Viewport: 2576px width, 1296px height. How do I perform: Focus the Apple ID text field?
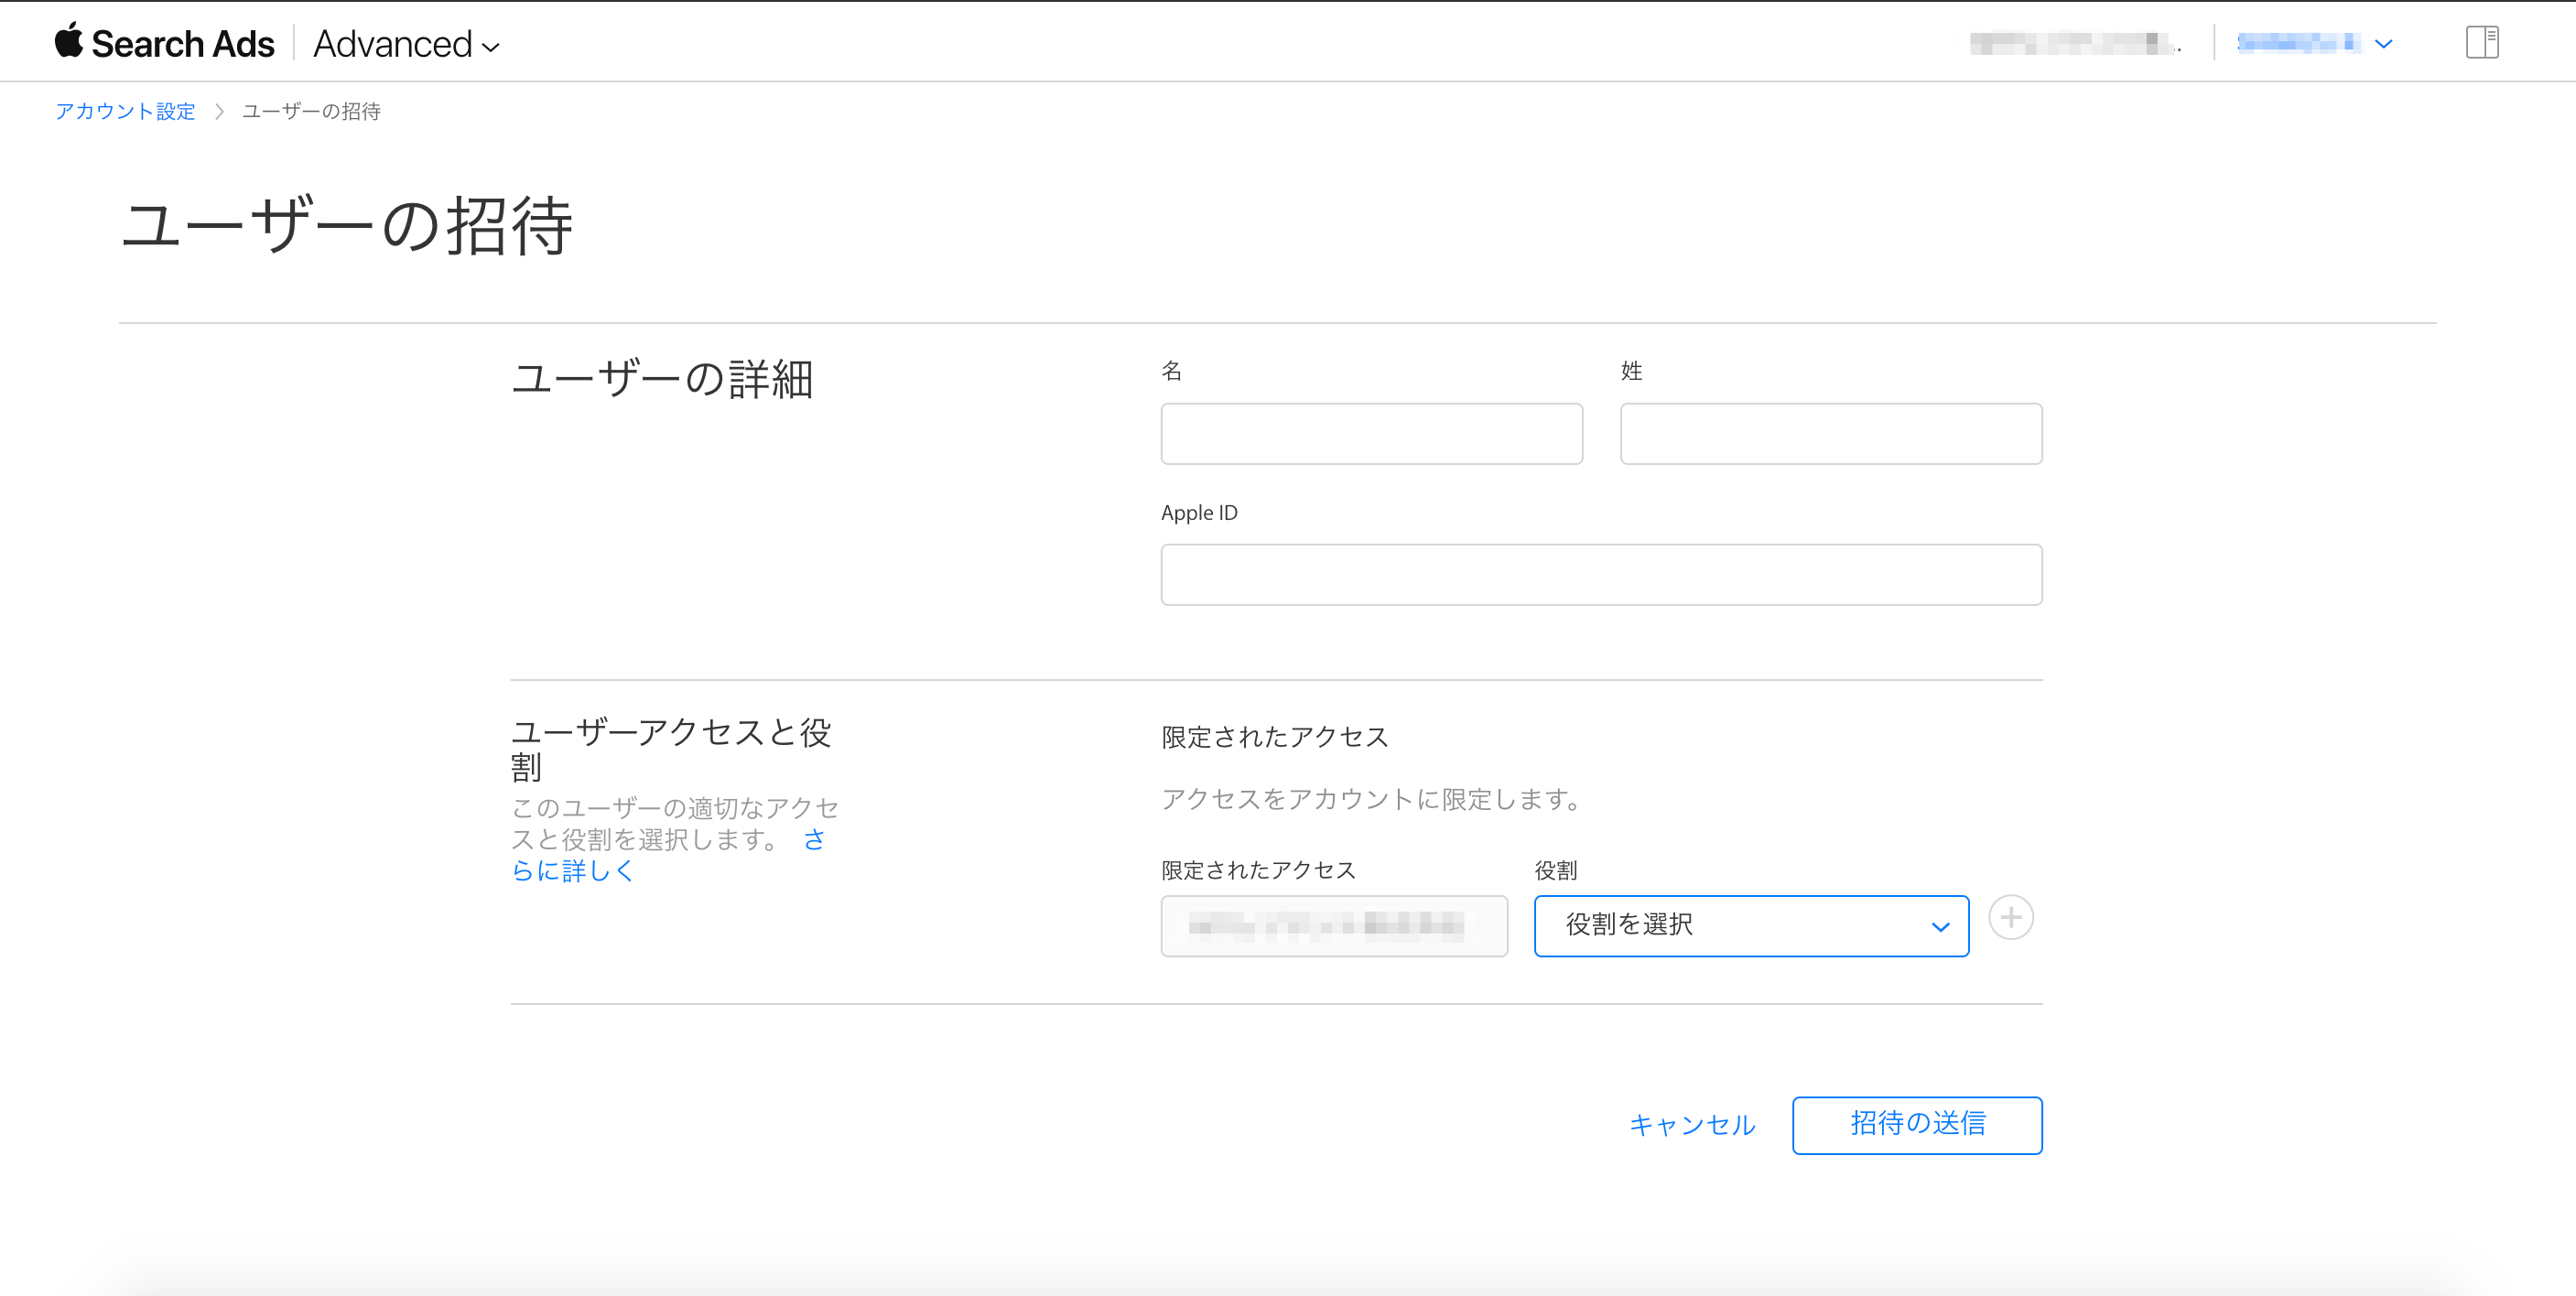[1600, 574]
